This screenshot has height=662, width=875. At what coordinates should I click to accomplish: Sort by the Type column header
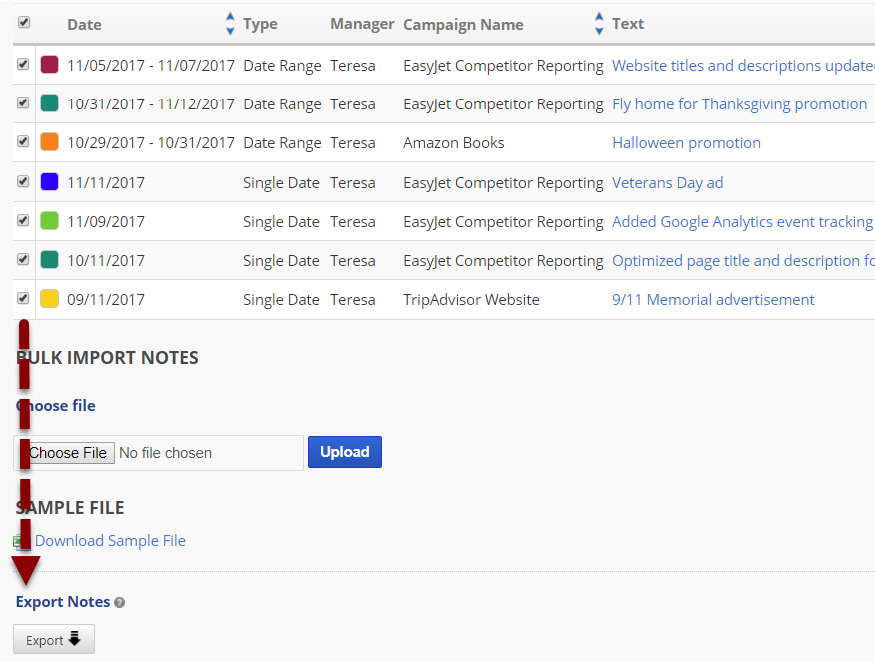(260, 24)
